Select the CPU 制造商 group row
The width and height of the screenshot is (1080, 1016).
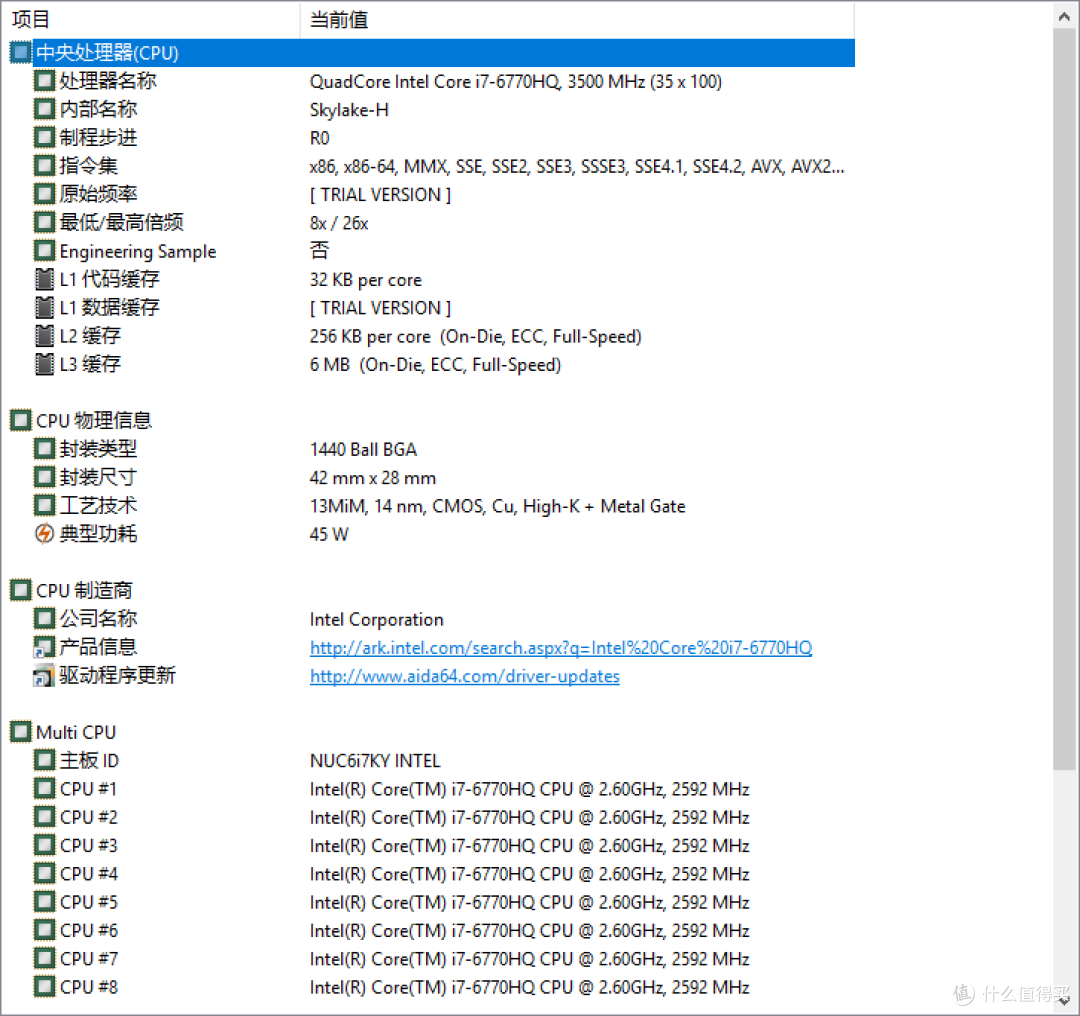point(83,590)
